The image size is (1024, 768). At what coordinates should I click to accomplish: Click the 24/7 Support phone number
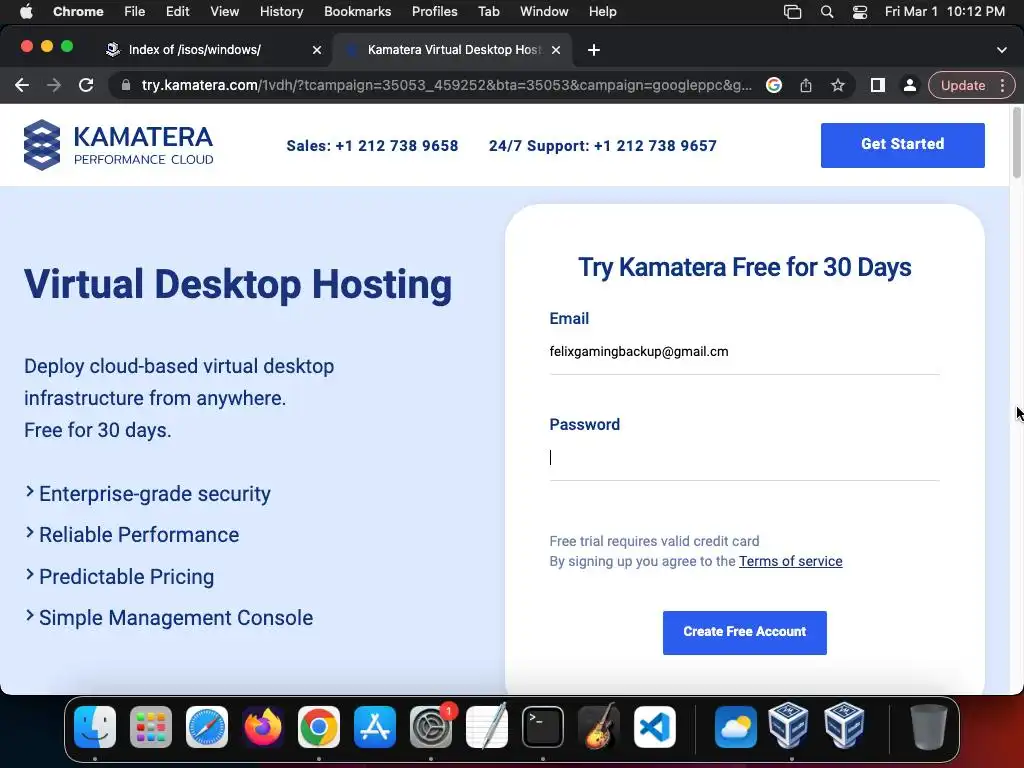coord(655,146)
